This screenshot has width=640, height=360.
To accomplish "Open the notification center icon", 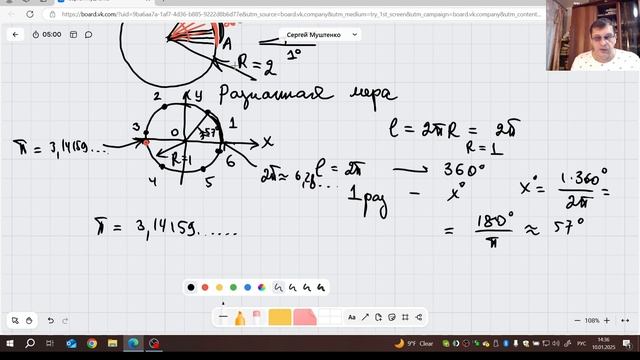I will coord(627,343).
